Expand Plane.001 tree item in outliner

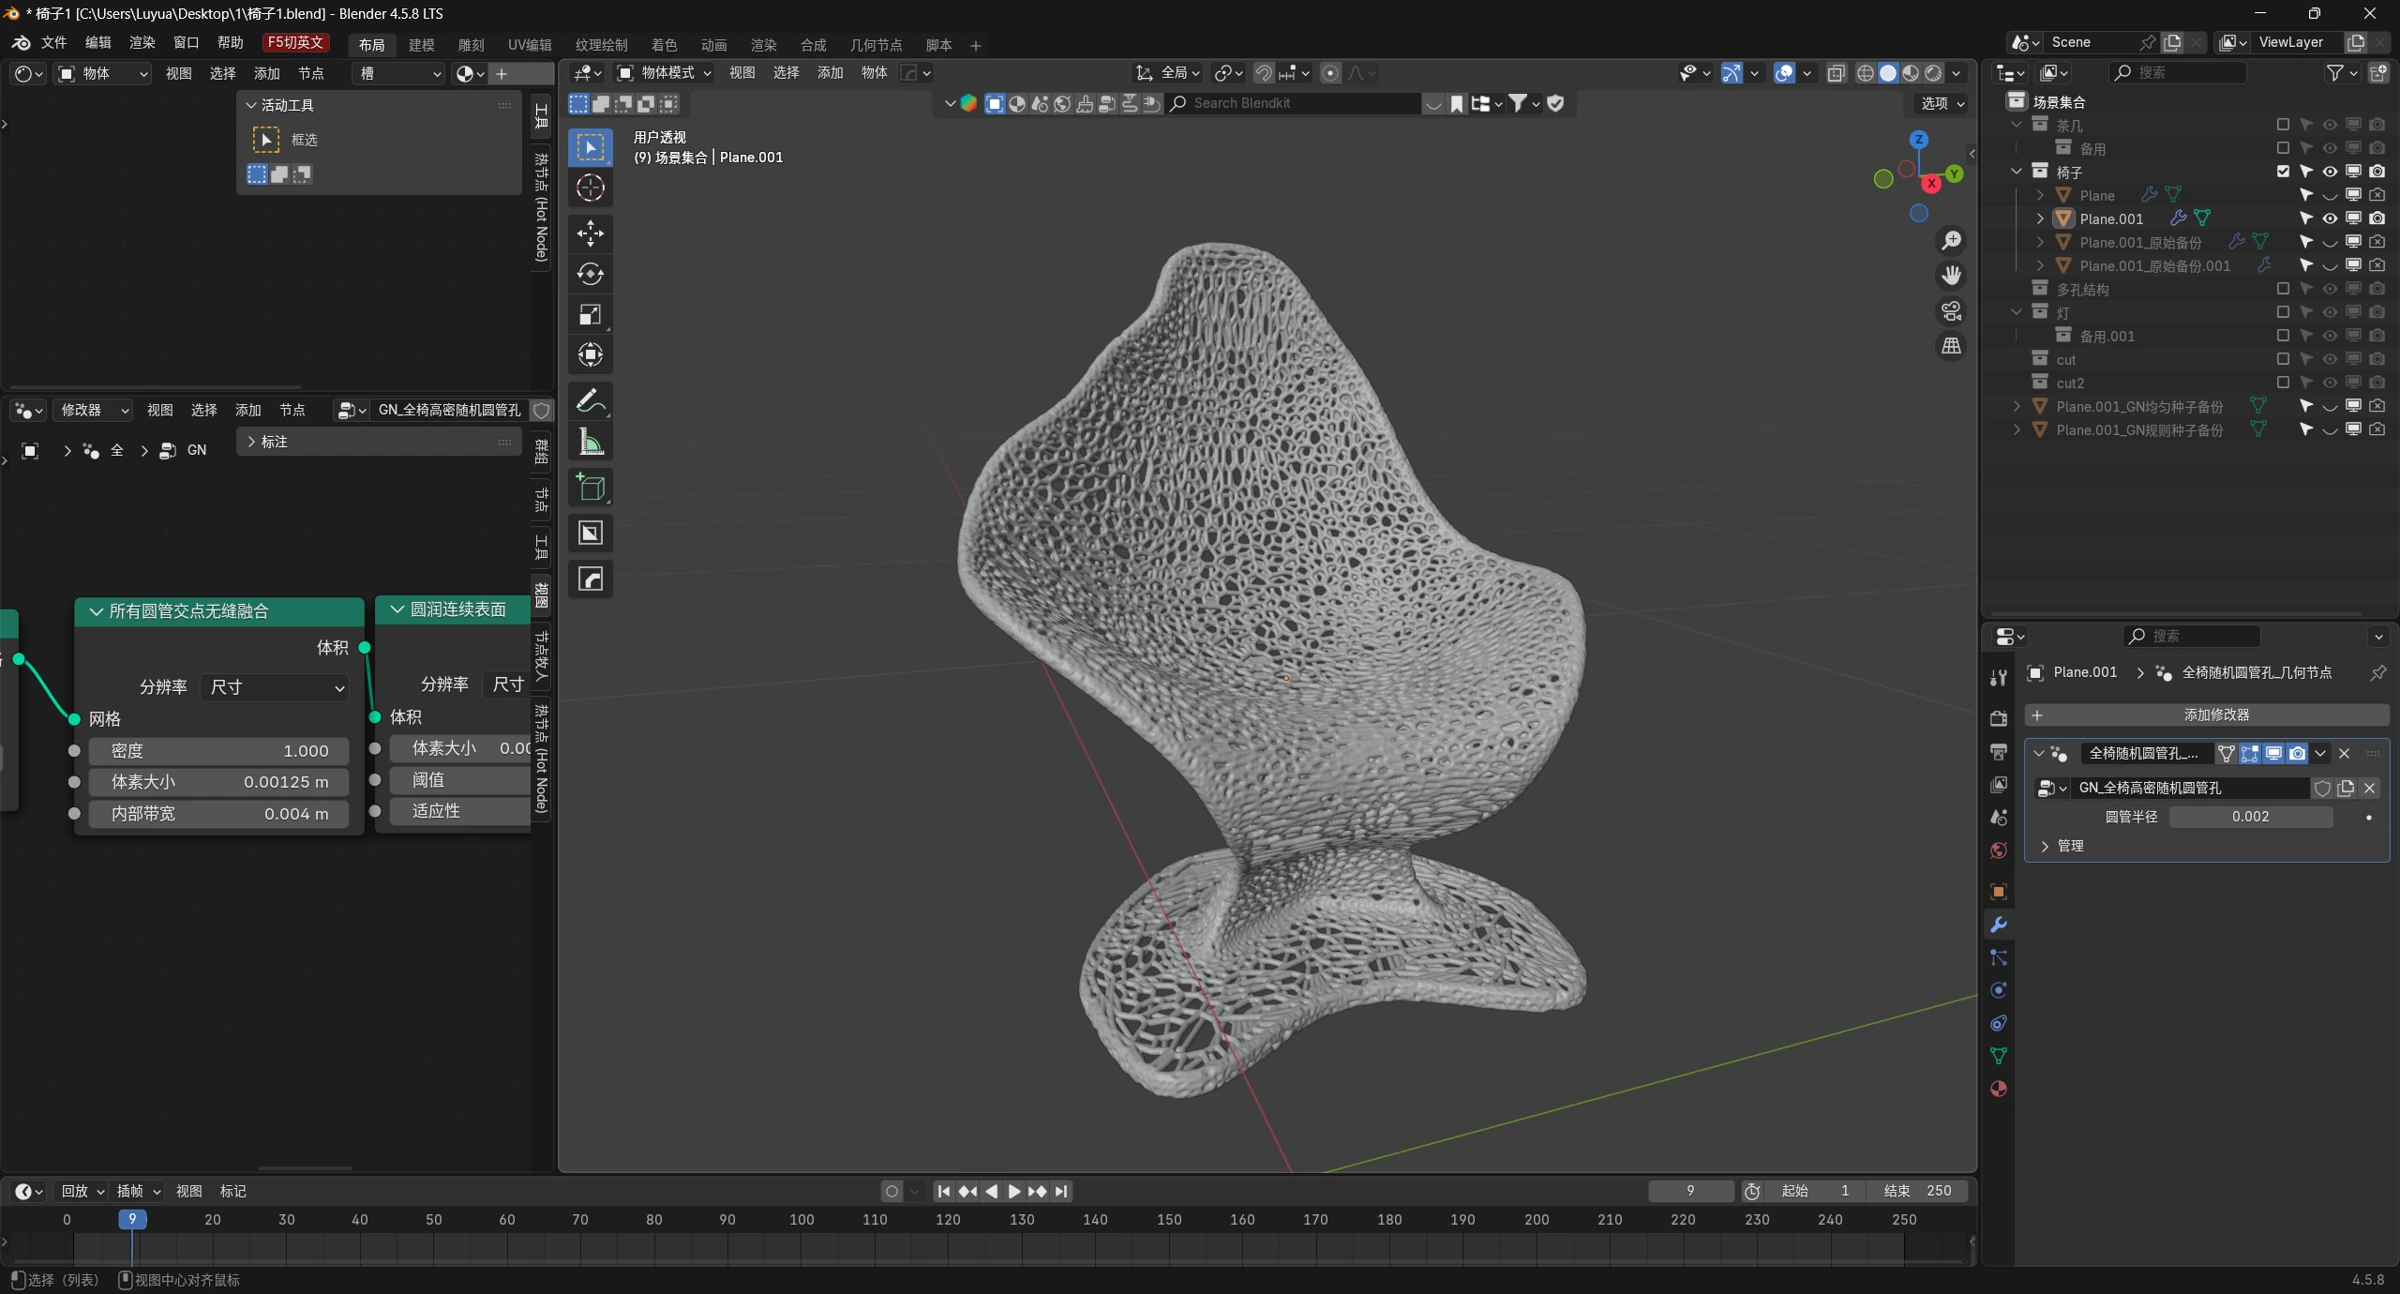tap(2040, 218)
